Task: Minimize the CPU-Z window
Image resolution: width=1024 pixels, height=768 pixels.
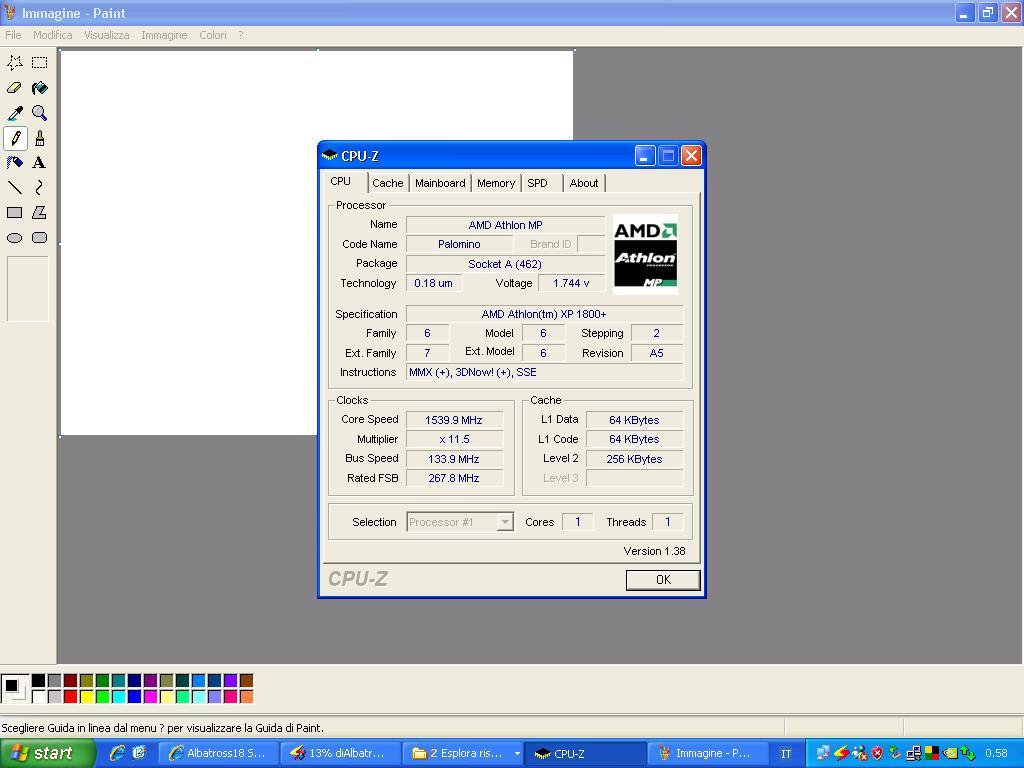Action: pyautogui.click(x=645, y=155)
